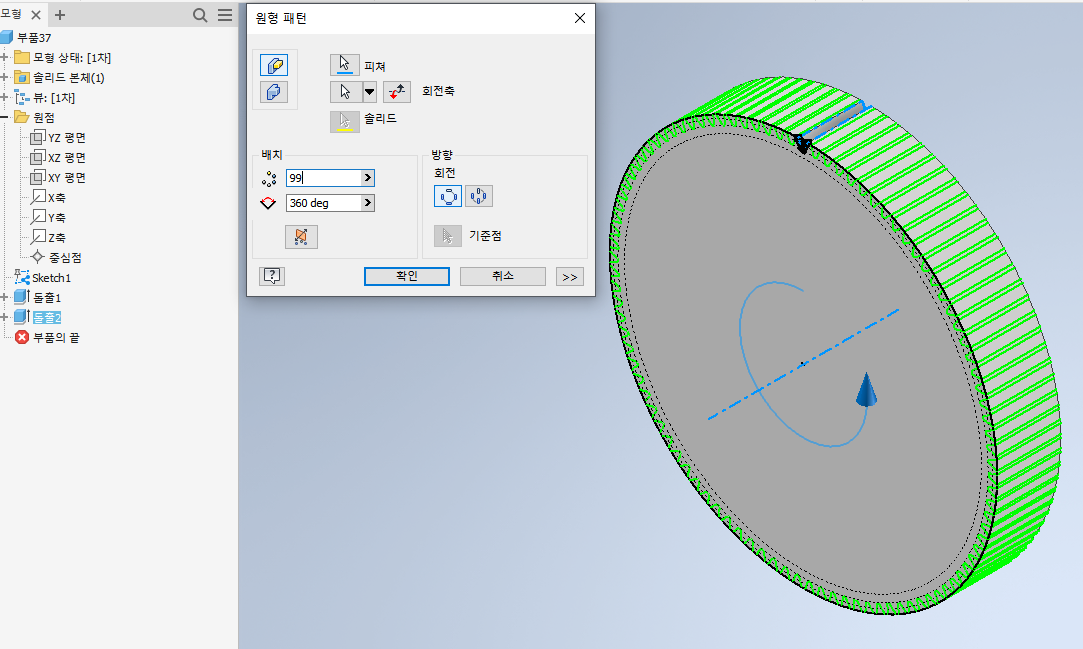Add a new browser tab with plus

[x=60, y=15]
